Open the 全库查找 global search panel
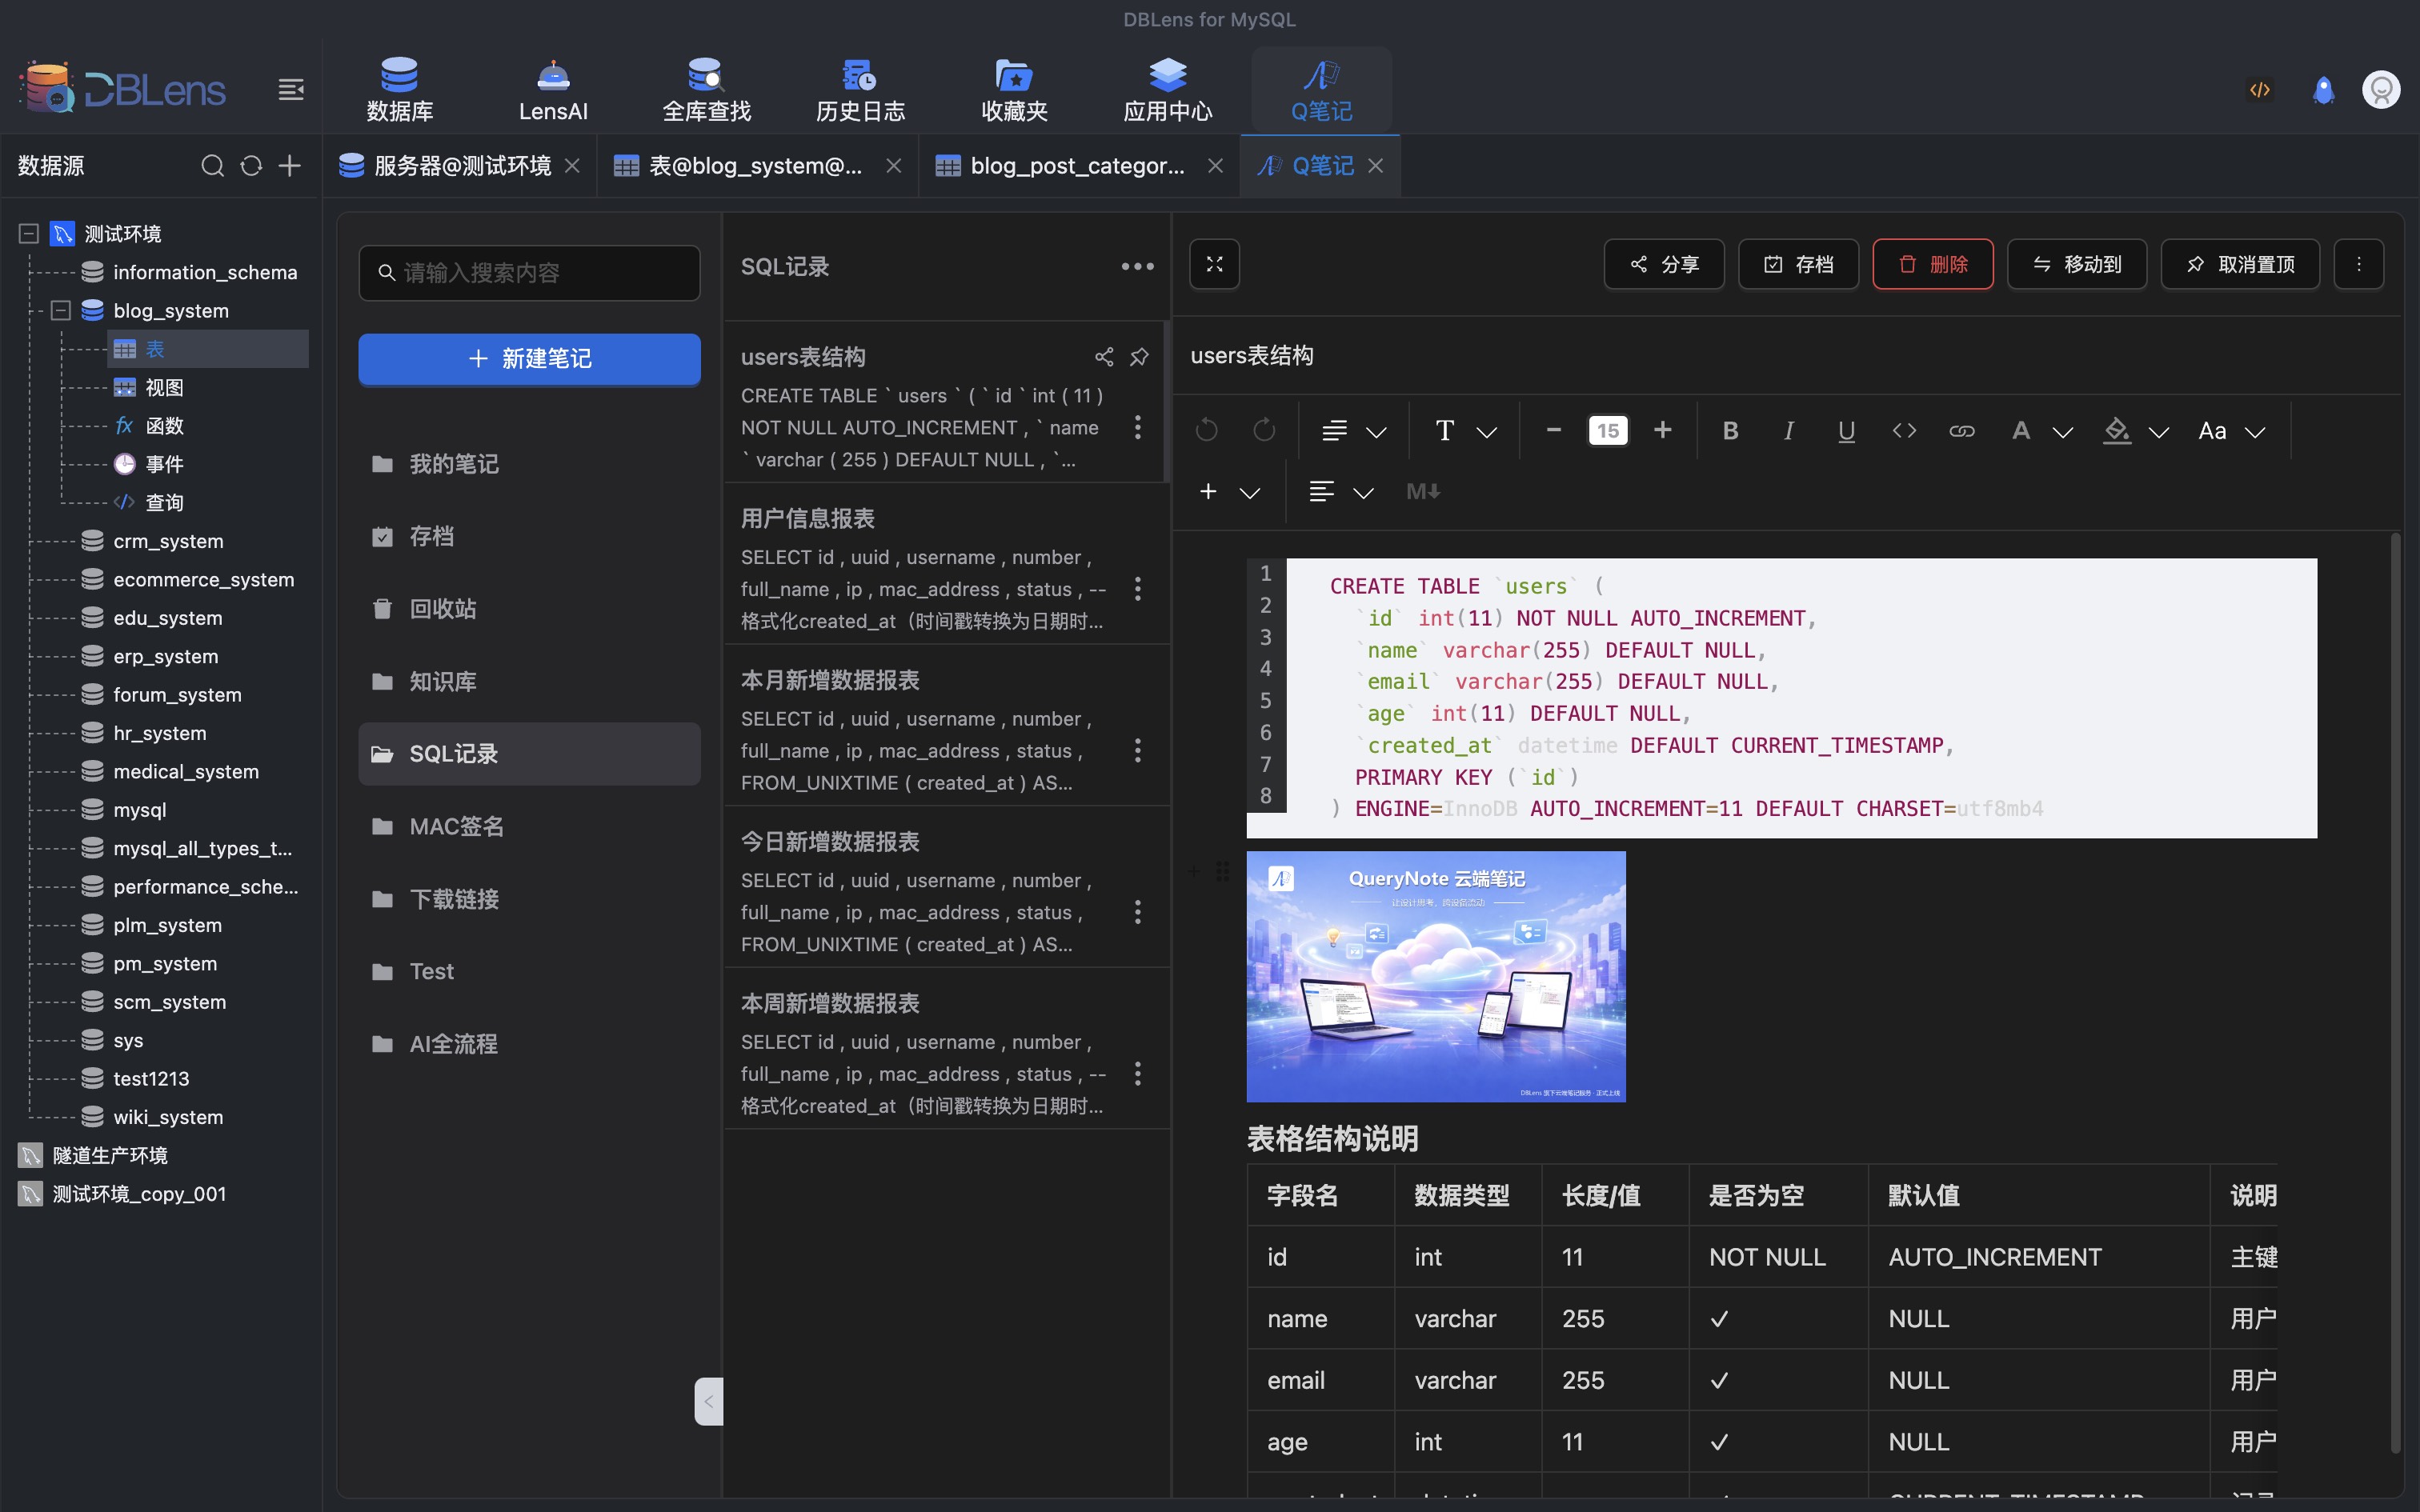Viewport: 2420px width, 1512px height. point(705,88)
